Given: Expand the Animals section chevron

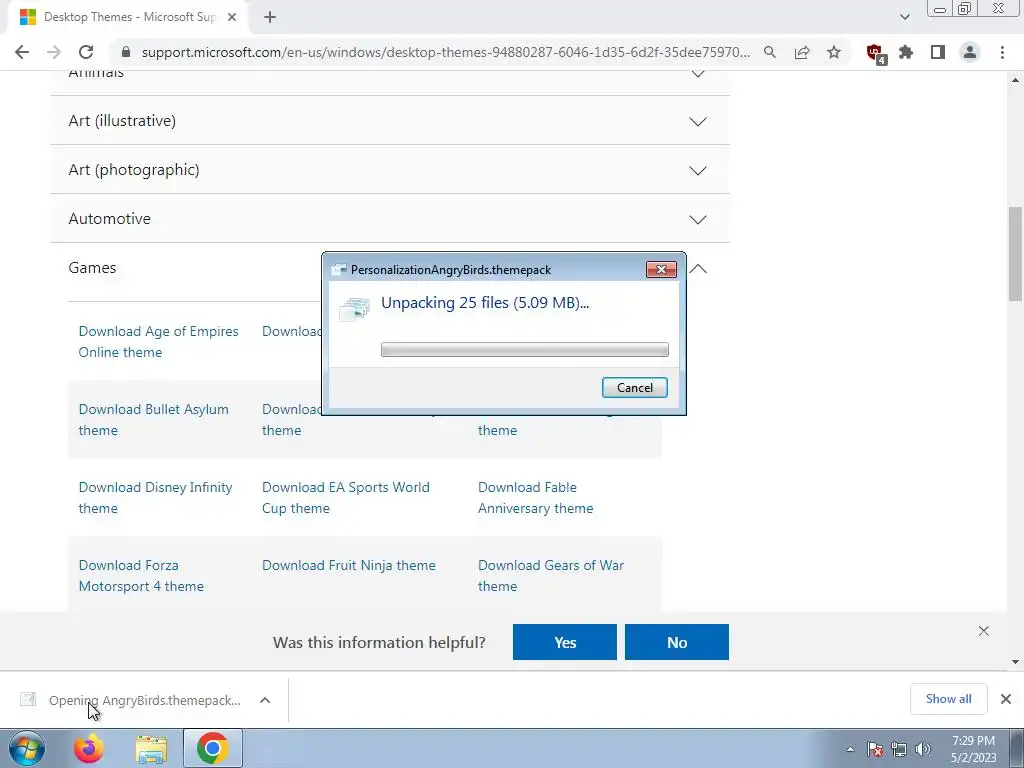Looking at the screenshot, I should 698,74.
